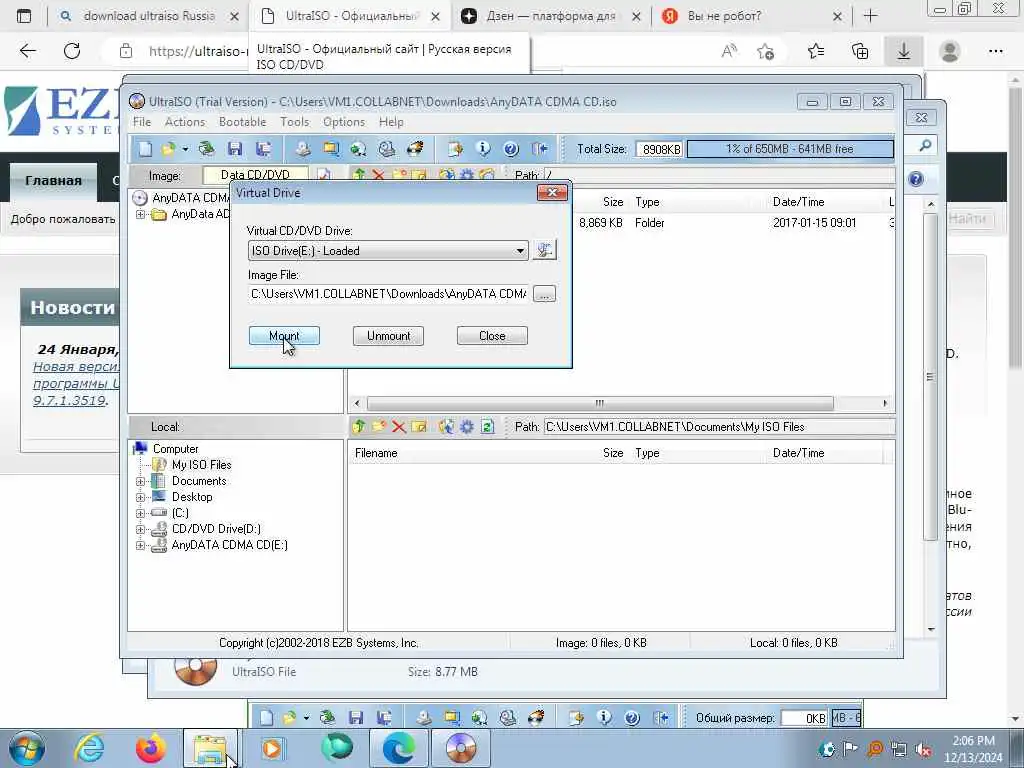Click the 'Главная' site navigation tab
1024x768 pixels.
click(54, 181)
